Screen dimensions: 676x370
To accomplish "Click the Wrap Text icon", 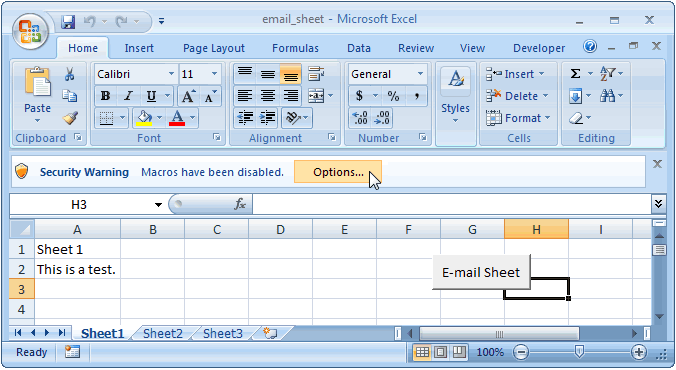I will [316, 74].
